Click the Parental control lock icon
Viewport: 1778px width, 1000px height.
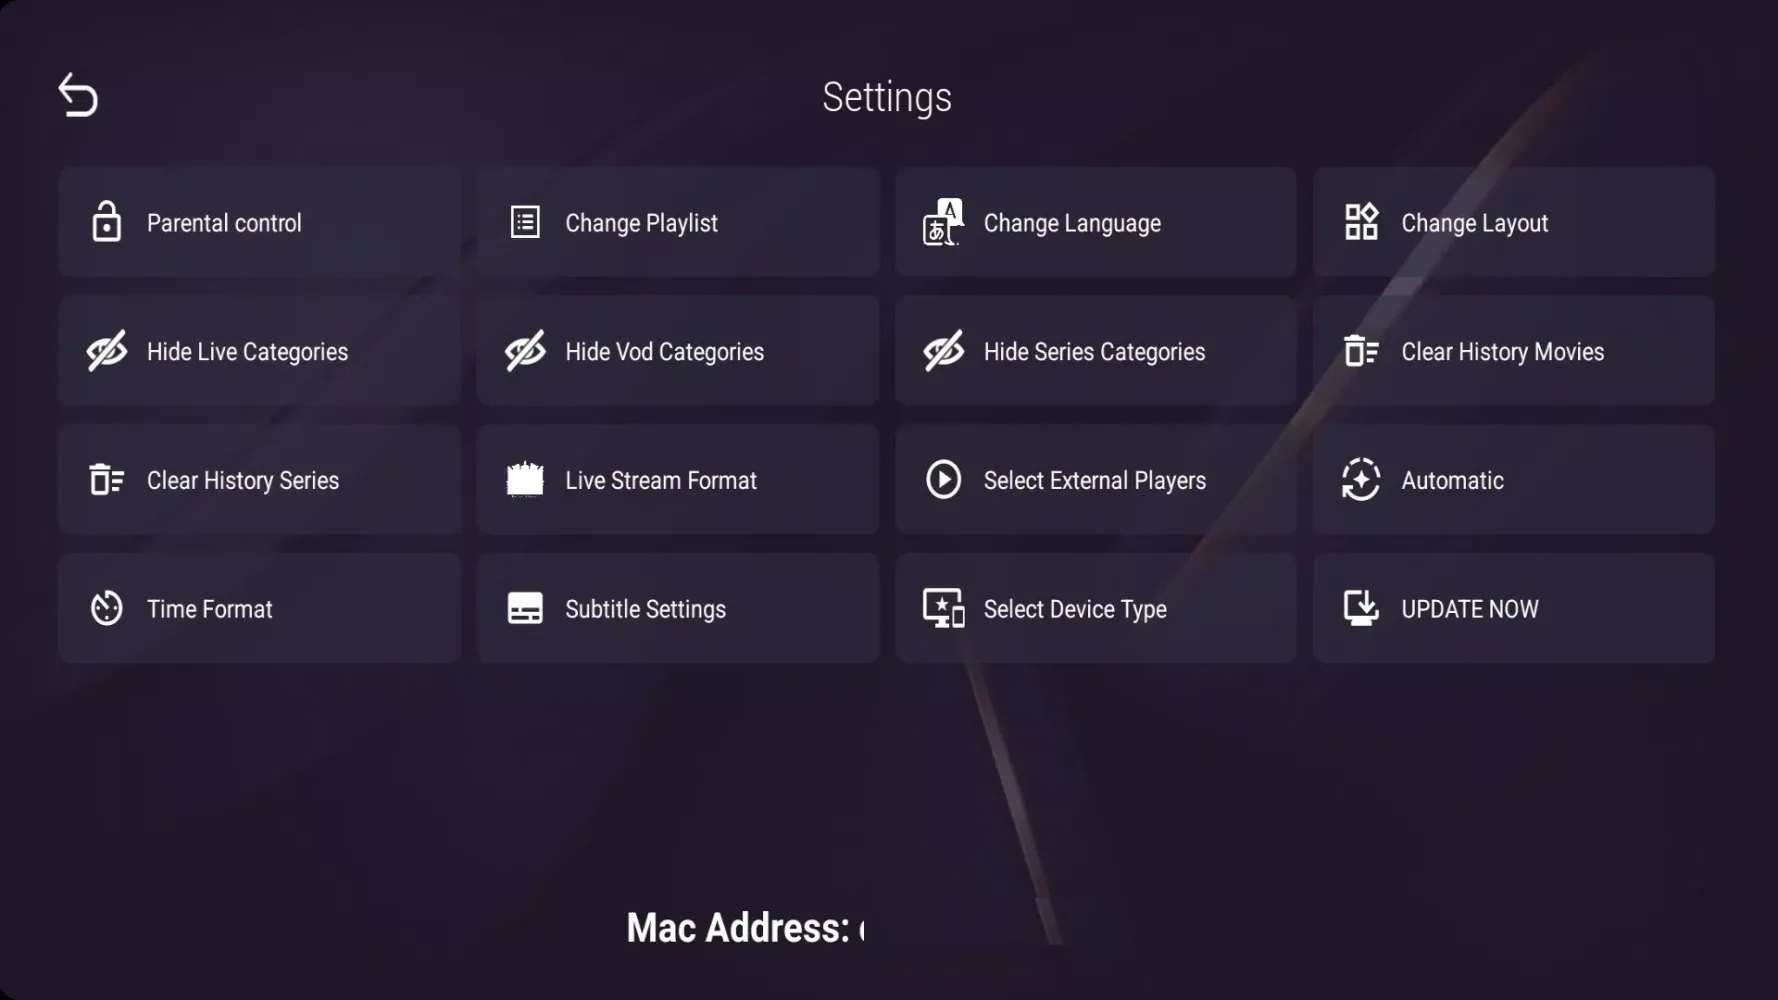106,222
